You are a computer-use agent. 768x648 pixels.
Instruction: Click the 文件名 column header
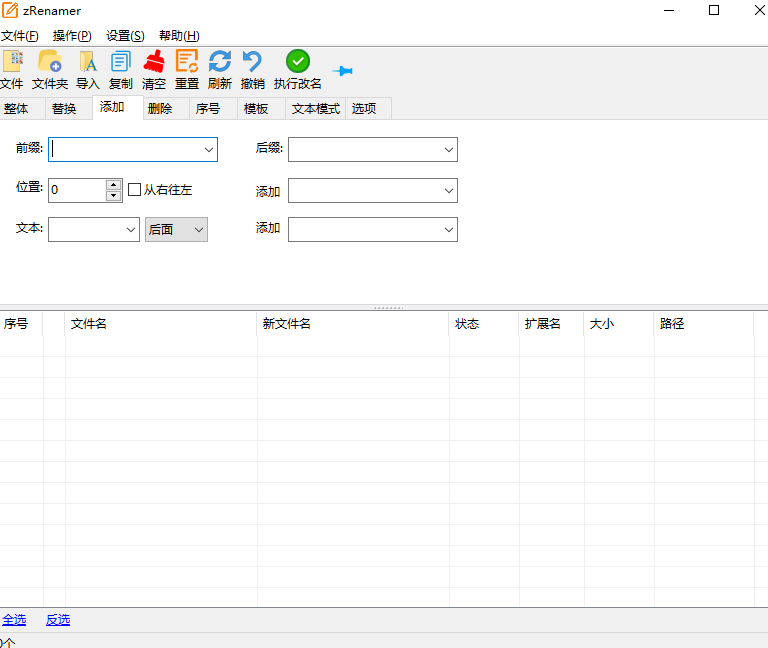[161, 324]
